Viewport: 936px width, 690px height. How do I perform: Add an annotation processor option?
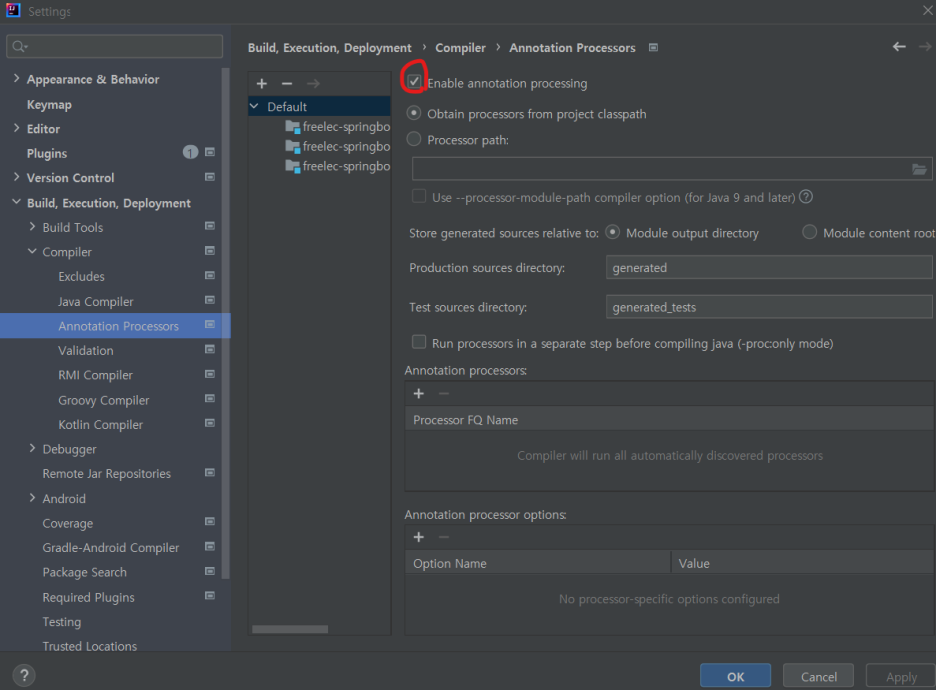coord(418,537)
